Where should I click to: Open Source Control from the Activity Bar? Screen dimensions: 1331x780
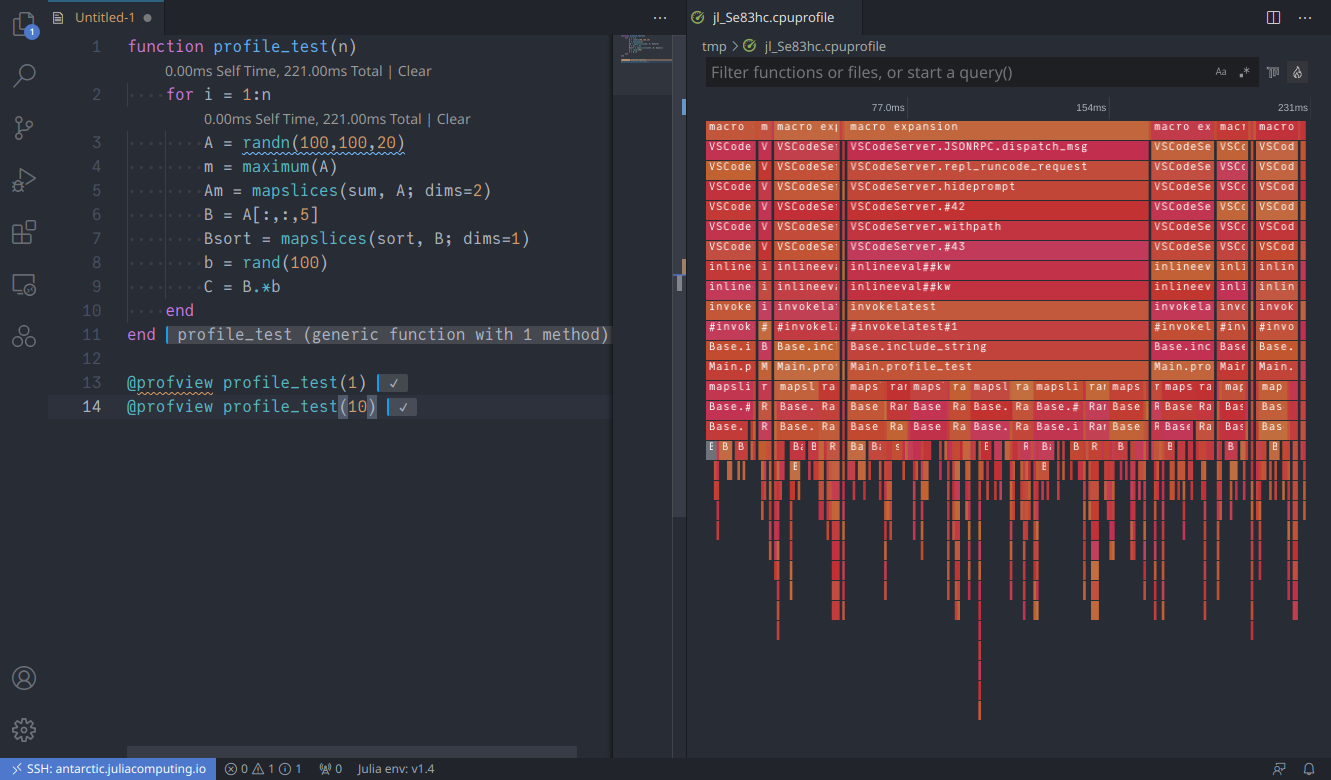coord(24,128)
